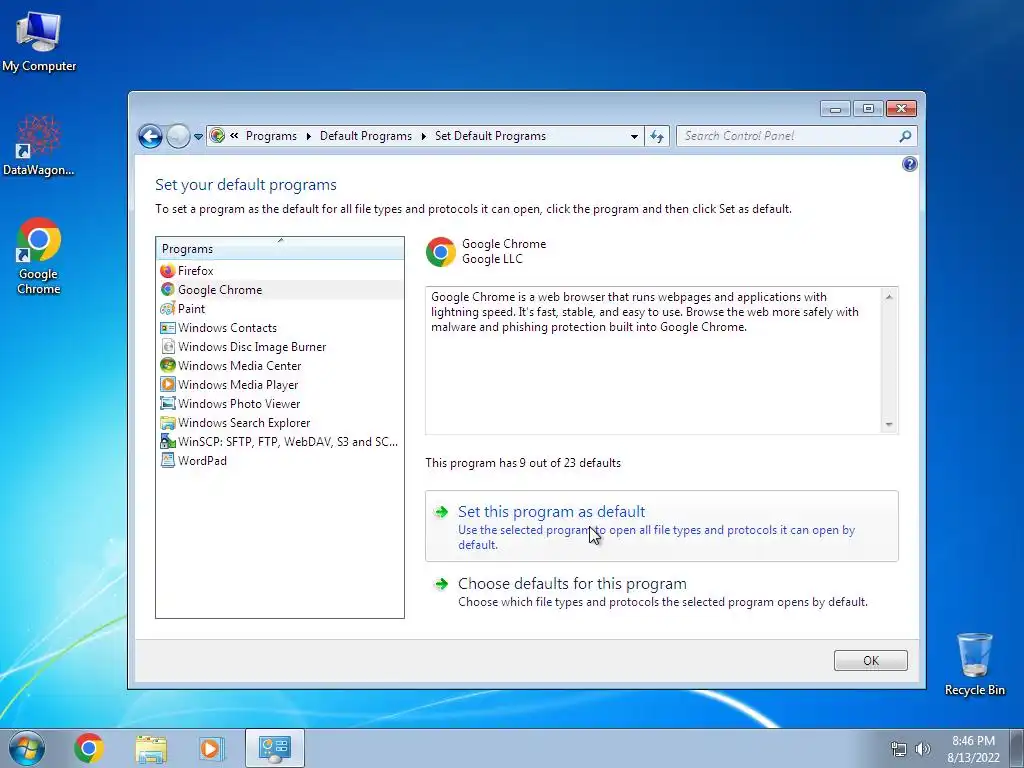Screen dimensions: 1024x768
Task: Click 'This program has 9 out of 23 defaults'
Action: (x=523, y=463)
